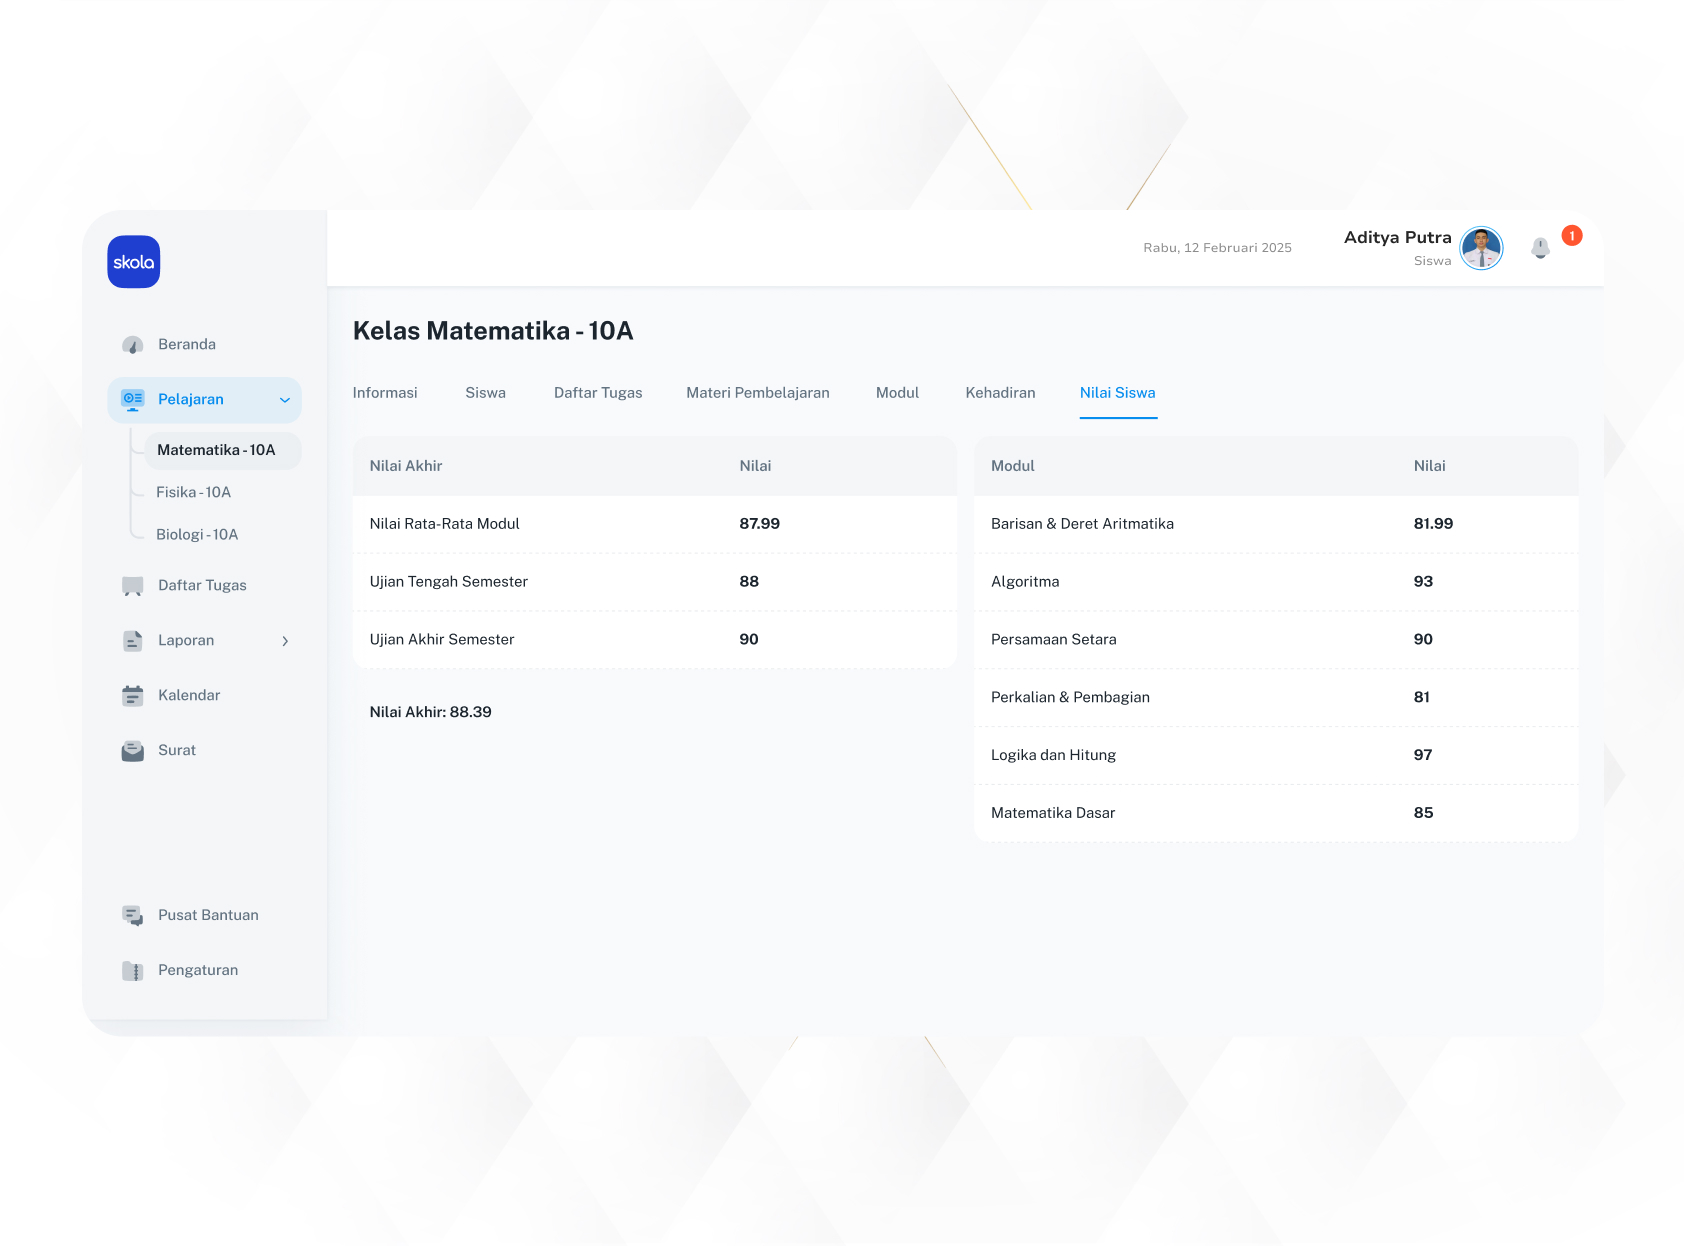This screenshot has height=1246, width=1684.
Task: Switch to the Kehadiran tab
Action: click(1000, 393)
